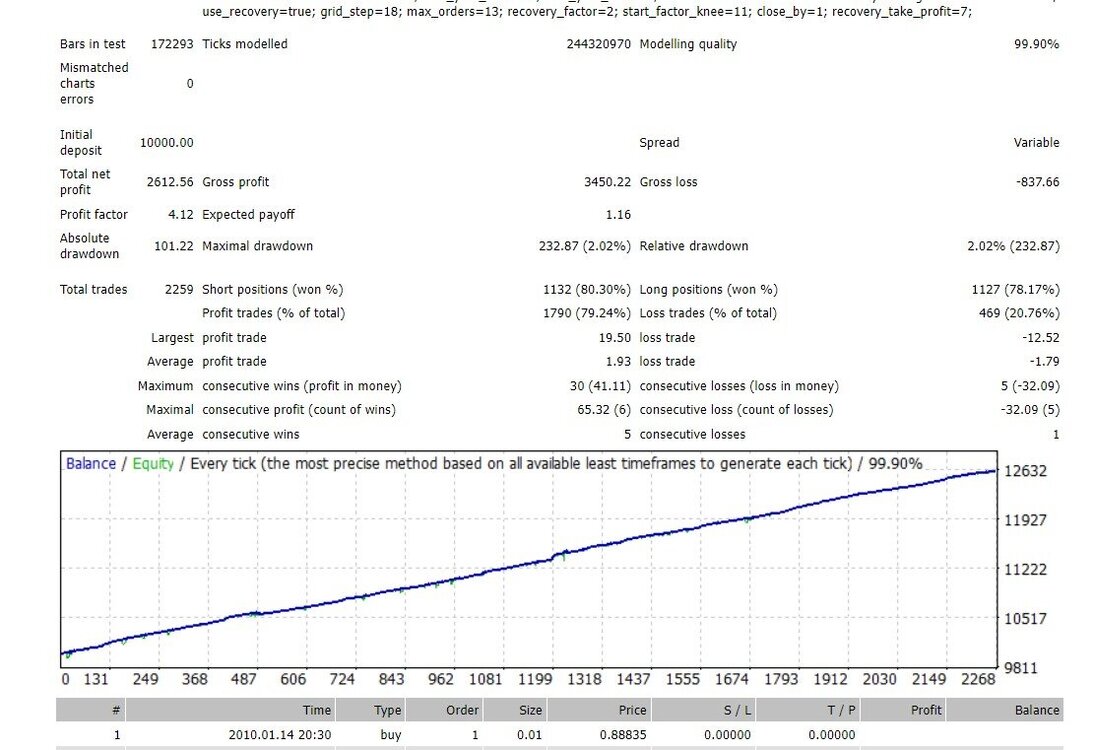Select the trade time 2010.01.14 20:30
1094x750 pixels.
pyautogui.click(x=280, y=735)
